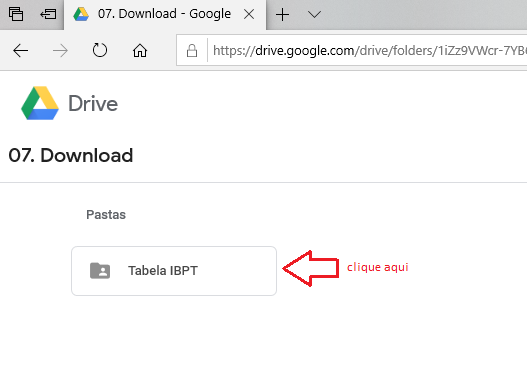Open a new browser tab with plus
Image resolution: width=527 pixels, height=388 pixels.
(x=282, y=14)
